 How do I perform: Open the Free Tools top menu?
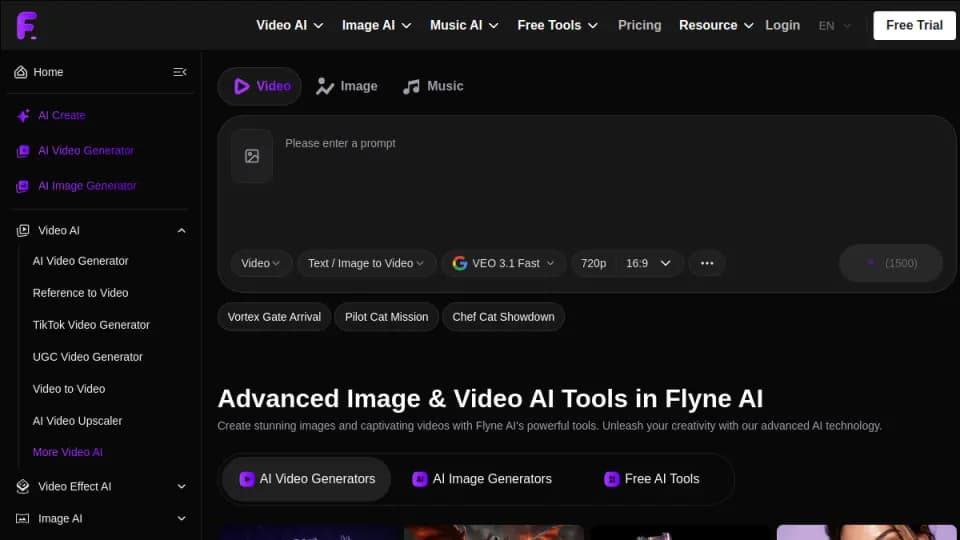[557, 26]
